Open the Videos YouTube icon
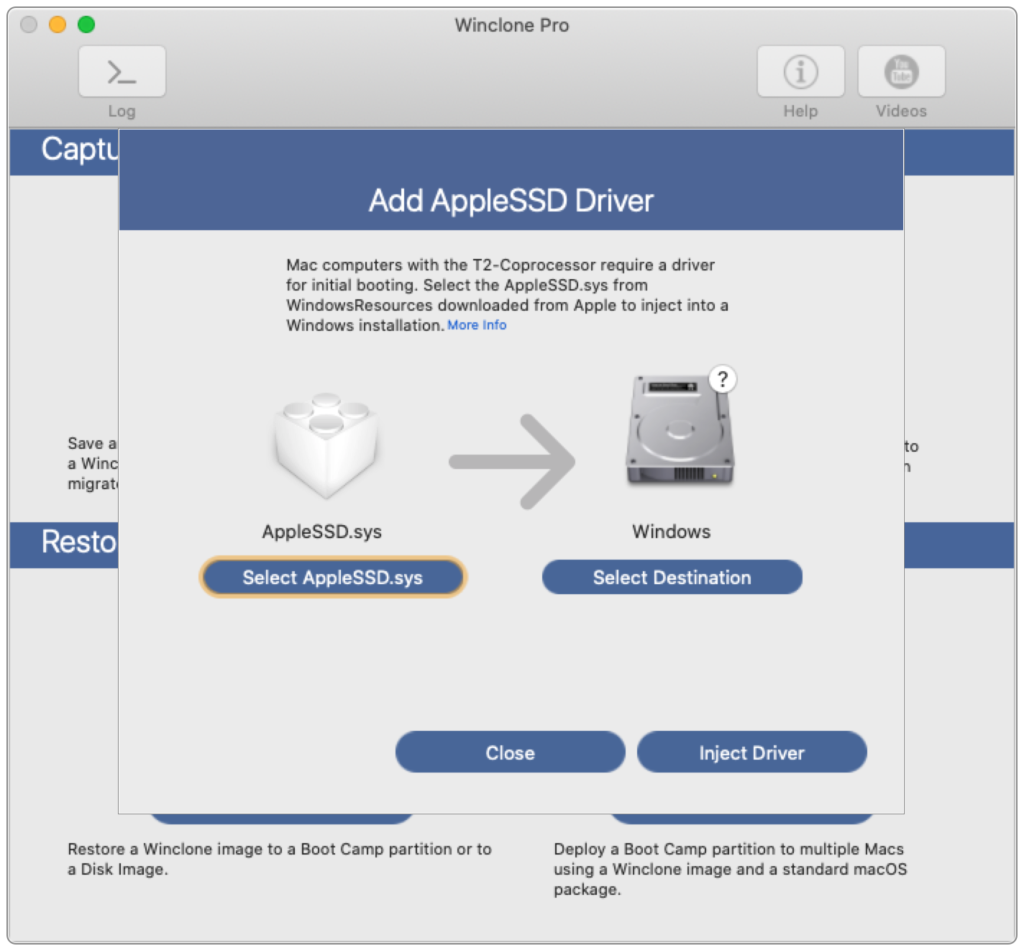Image resolution: width=1024 pixels, height=951 pixels. pyautogui.click(x=901, y=71)
